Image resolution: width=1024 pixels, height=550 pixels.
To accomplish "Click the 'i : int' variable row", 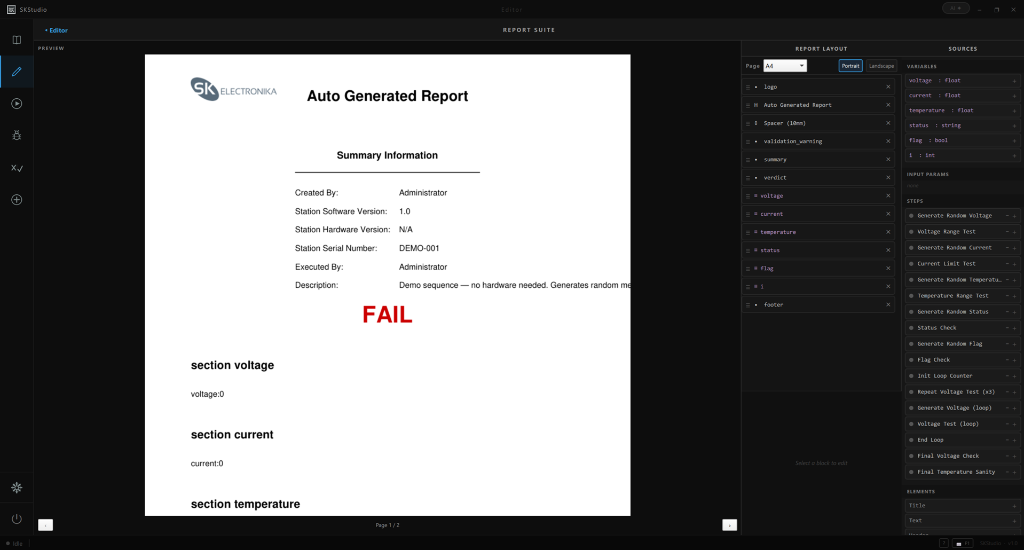I will 963,155.
